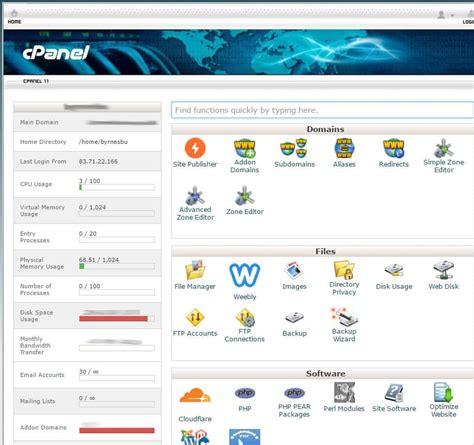Launch Backup Wizard
474x445 pixels.
click(x=344, y=325)
